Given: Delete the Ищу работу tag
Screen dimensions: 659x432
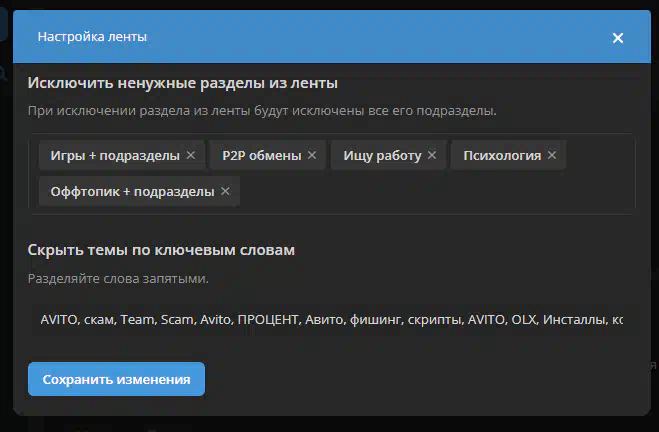Looking at the screenshot, I should [x=432, y=155].
